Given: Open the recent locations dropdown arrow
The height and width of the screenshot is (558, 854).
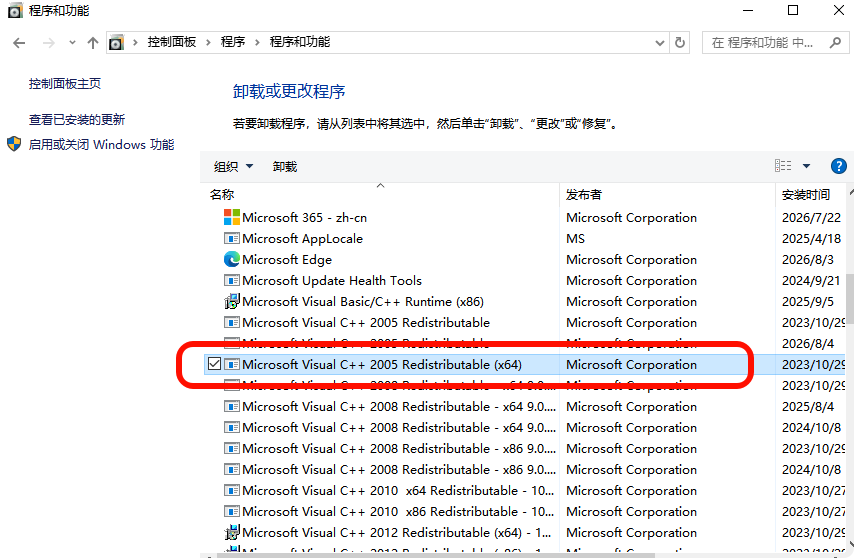Looking at the screenshot, I should coord(72,43).
